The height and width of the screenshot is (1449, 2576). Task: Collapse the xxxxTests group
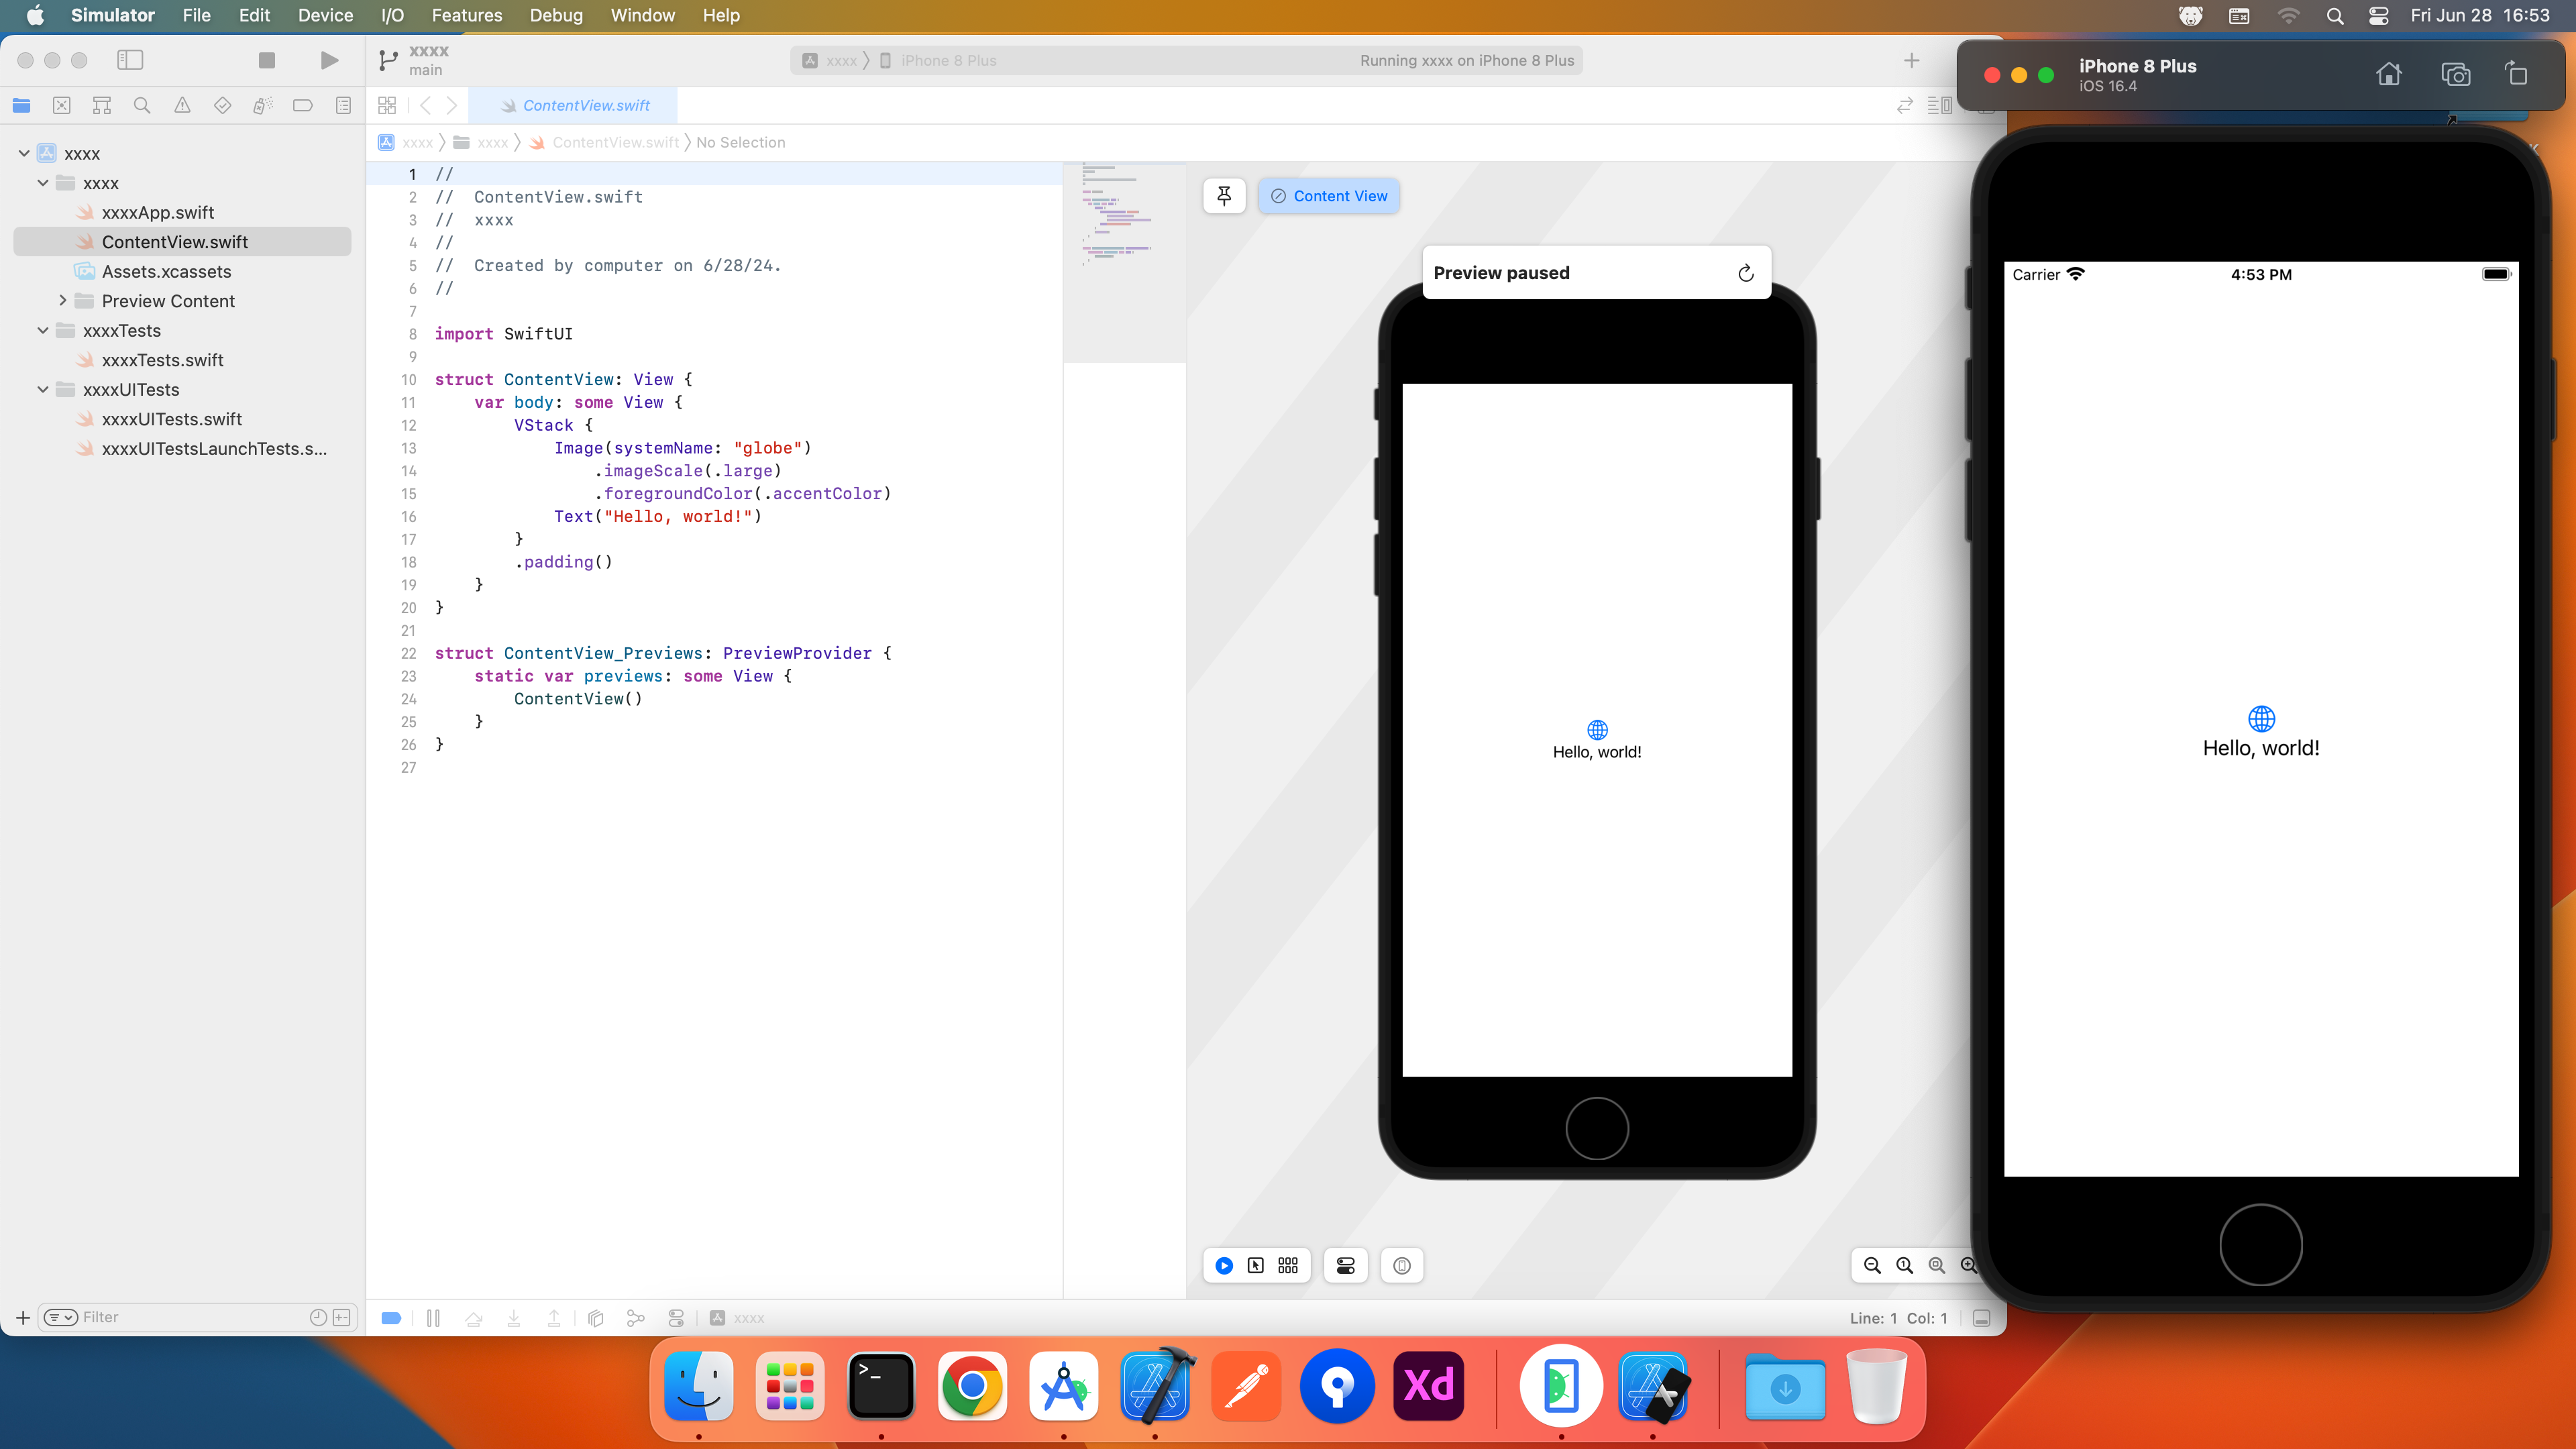[43, 330]
